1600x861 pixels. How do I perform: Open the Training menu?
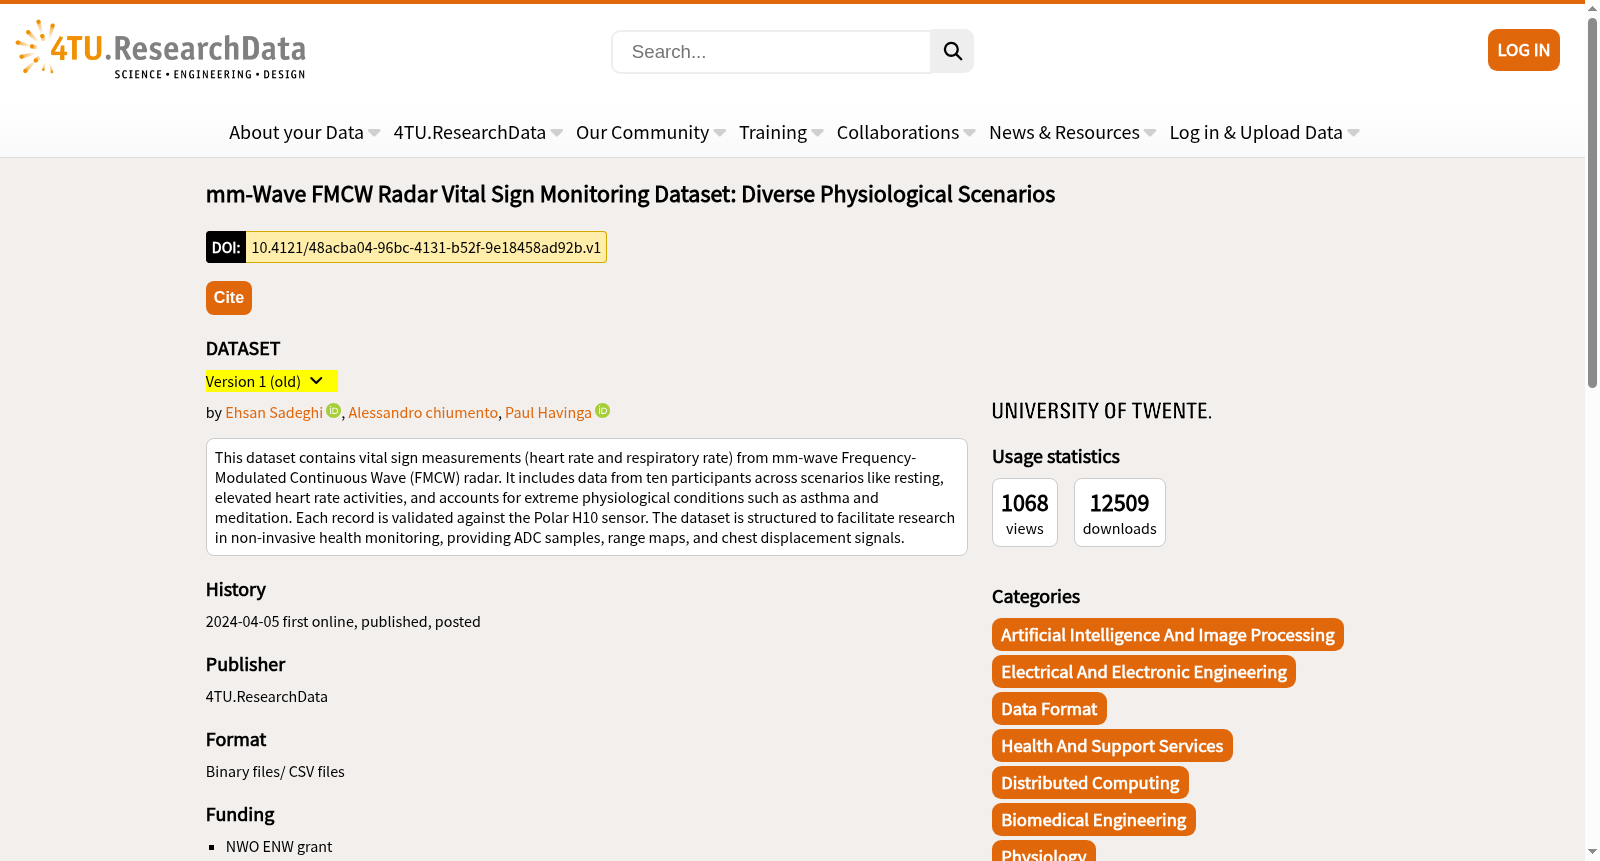point(781,132)
